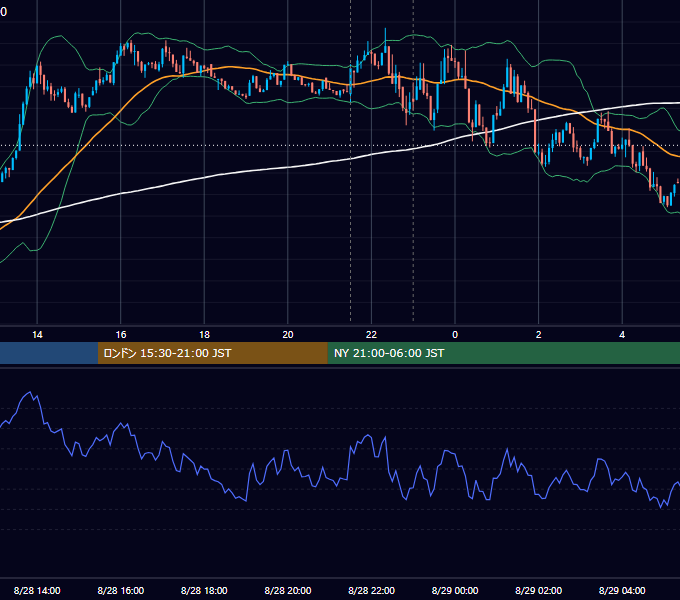Click the 8/28 20:00 date label
The image size is (680, 600).
(x=288, y=590)
